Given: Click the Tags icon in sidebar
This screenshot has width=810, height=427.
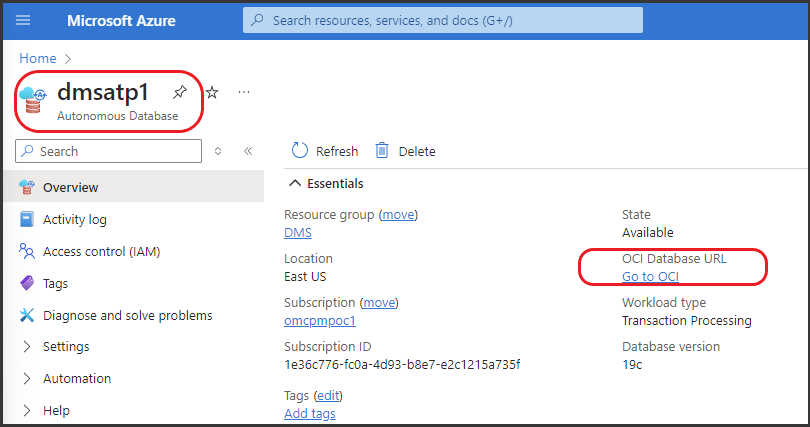Looking at the screenshot, I should 27,283.
